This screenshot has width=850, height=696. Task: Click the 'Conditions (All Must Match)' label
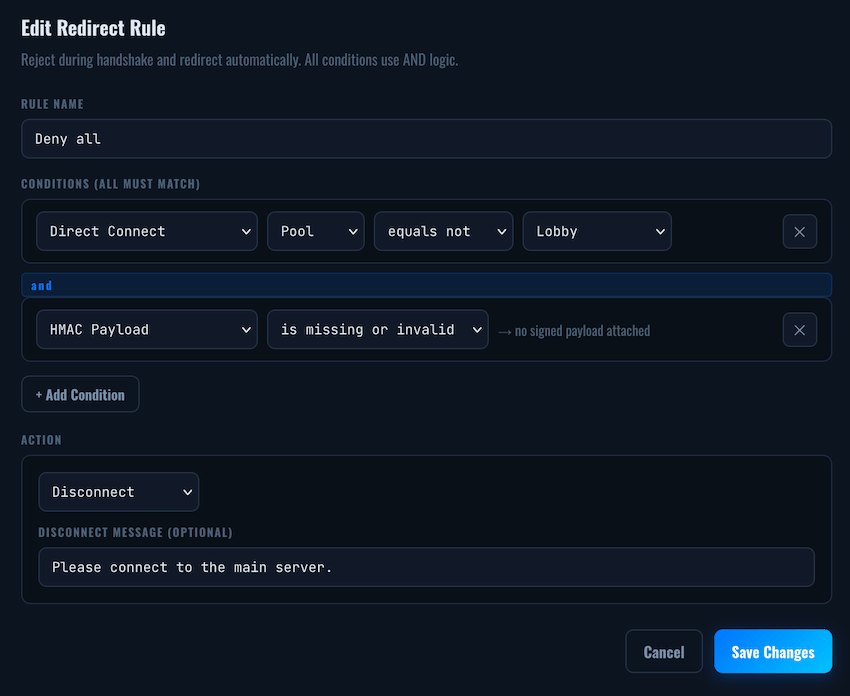111,184
